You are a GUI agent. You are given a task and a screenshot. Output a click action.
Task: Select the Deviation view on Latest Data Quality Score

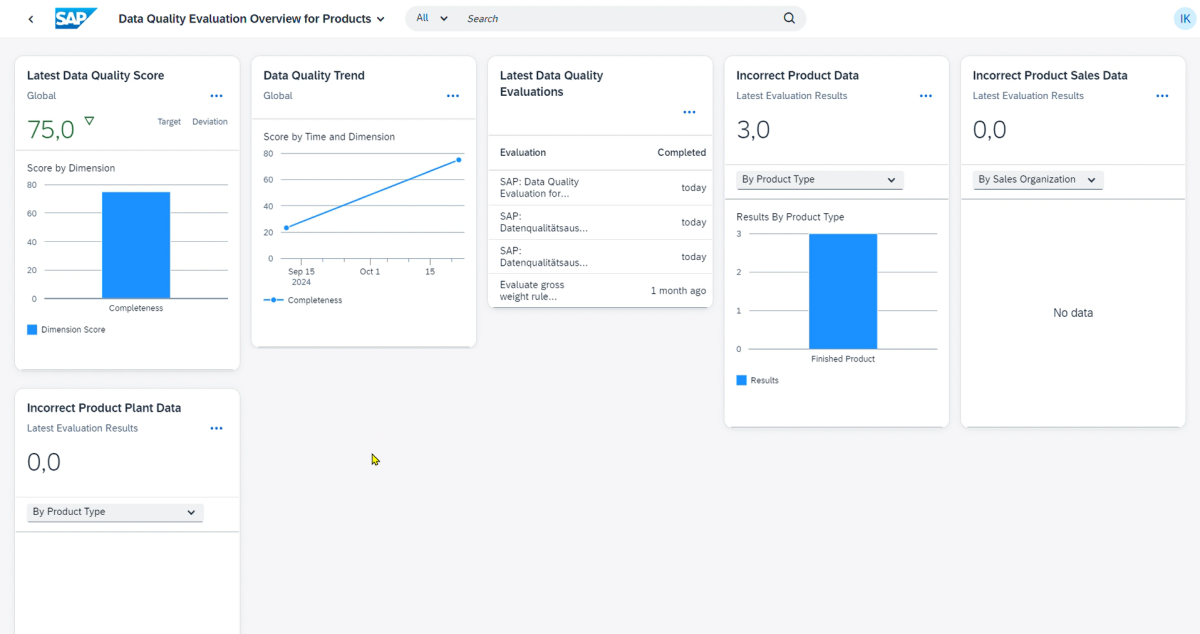pyautogui.click(x=209, y=121)
